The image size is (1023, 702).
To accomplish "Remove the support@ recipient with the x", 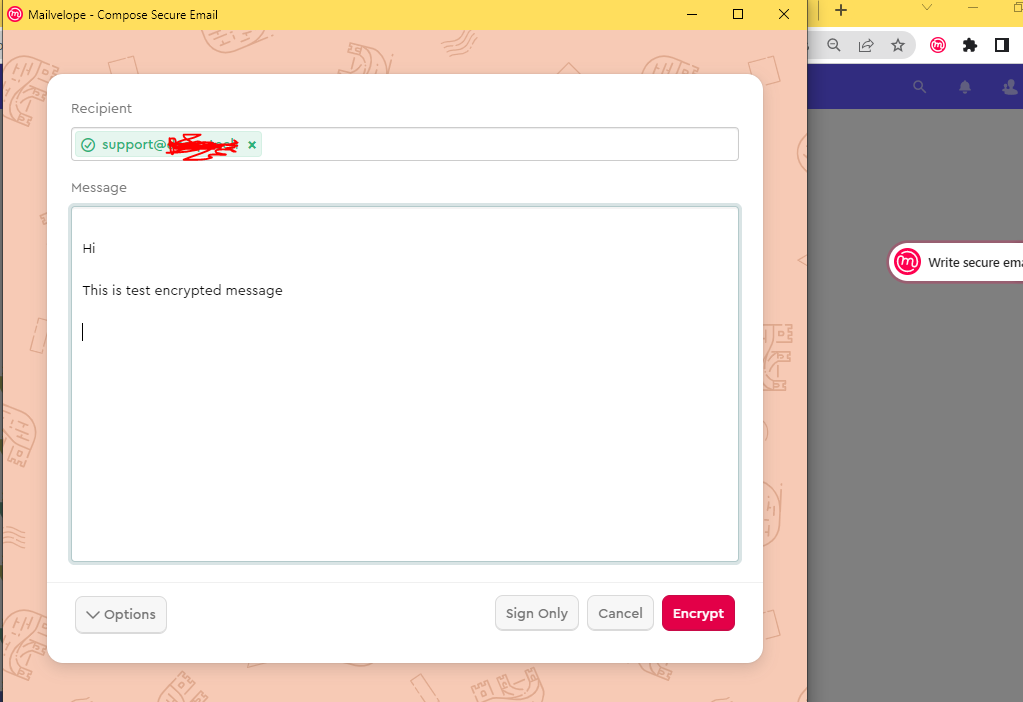I will click(x=251, y=144).
